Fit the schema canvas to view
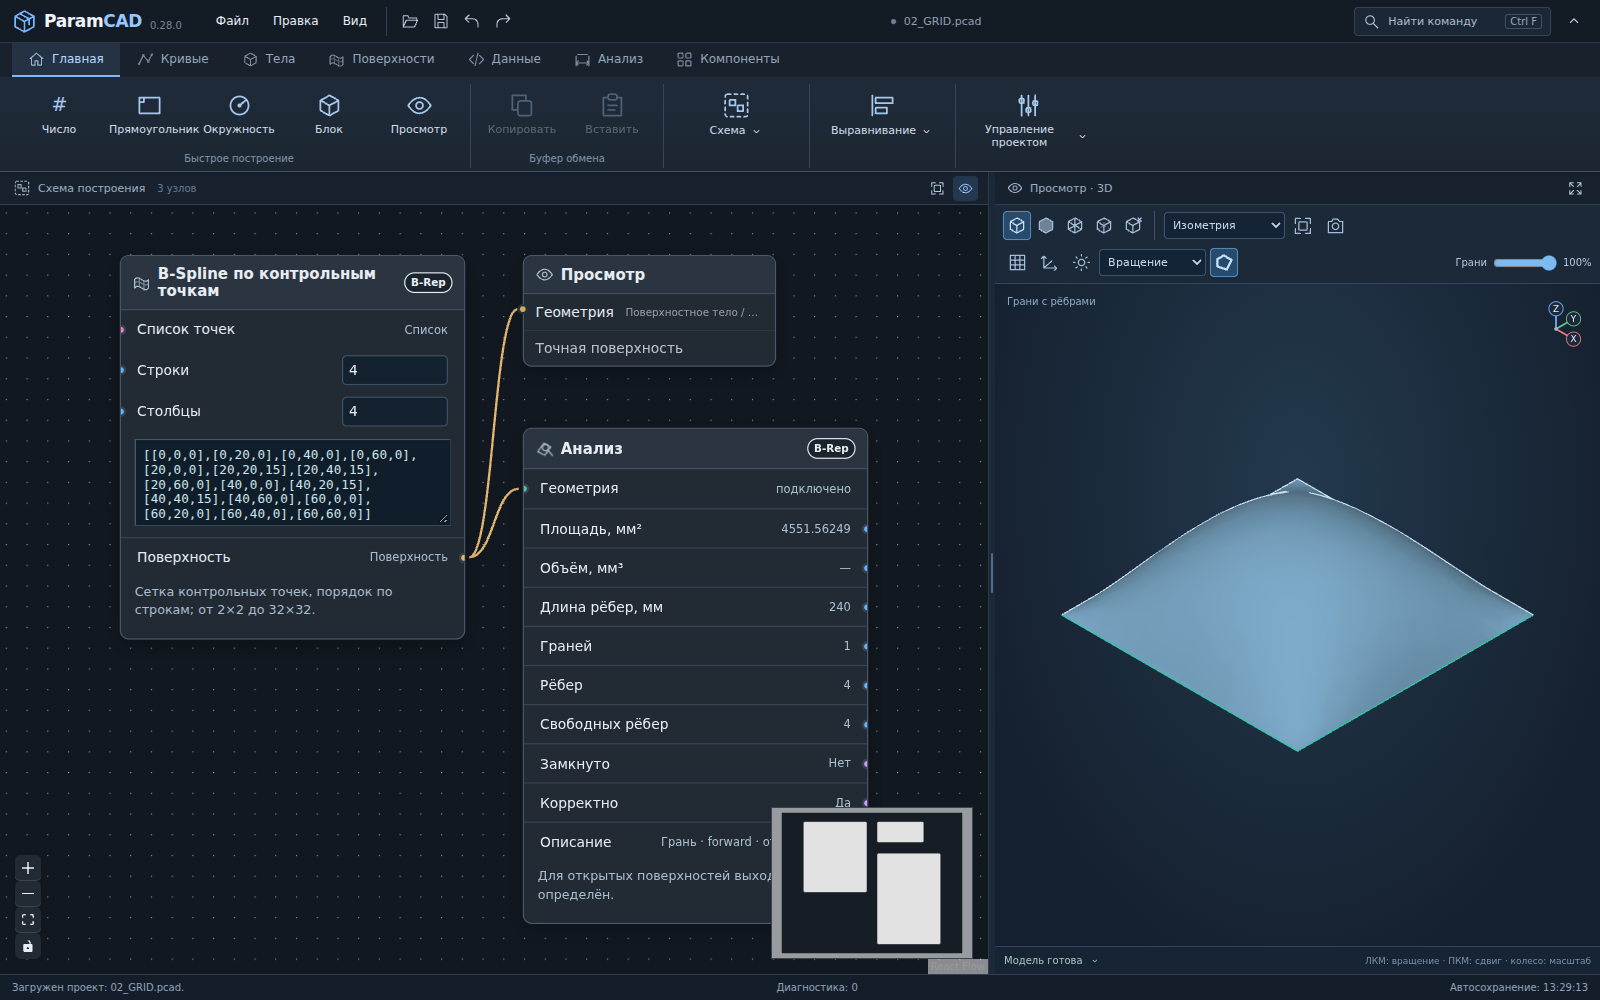The height and width of the screenshot is (1000, 1600). pos(937,188)
